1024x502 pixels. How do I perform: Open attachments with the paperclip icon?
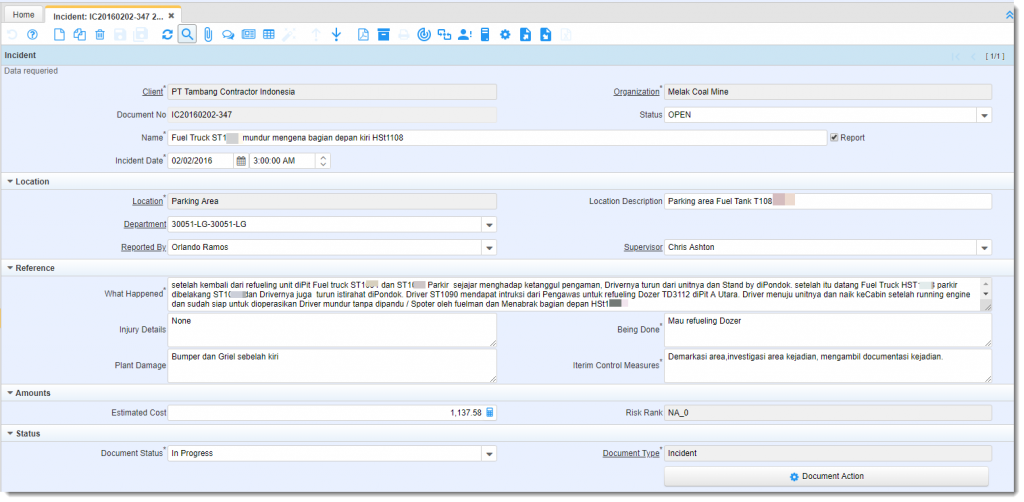pyautogui.click(x=208, y=35)
